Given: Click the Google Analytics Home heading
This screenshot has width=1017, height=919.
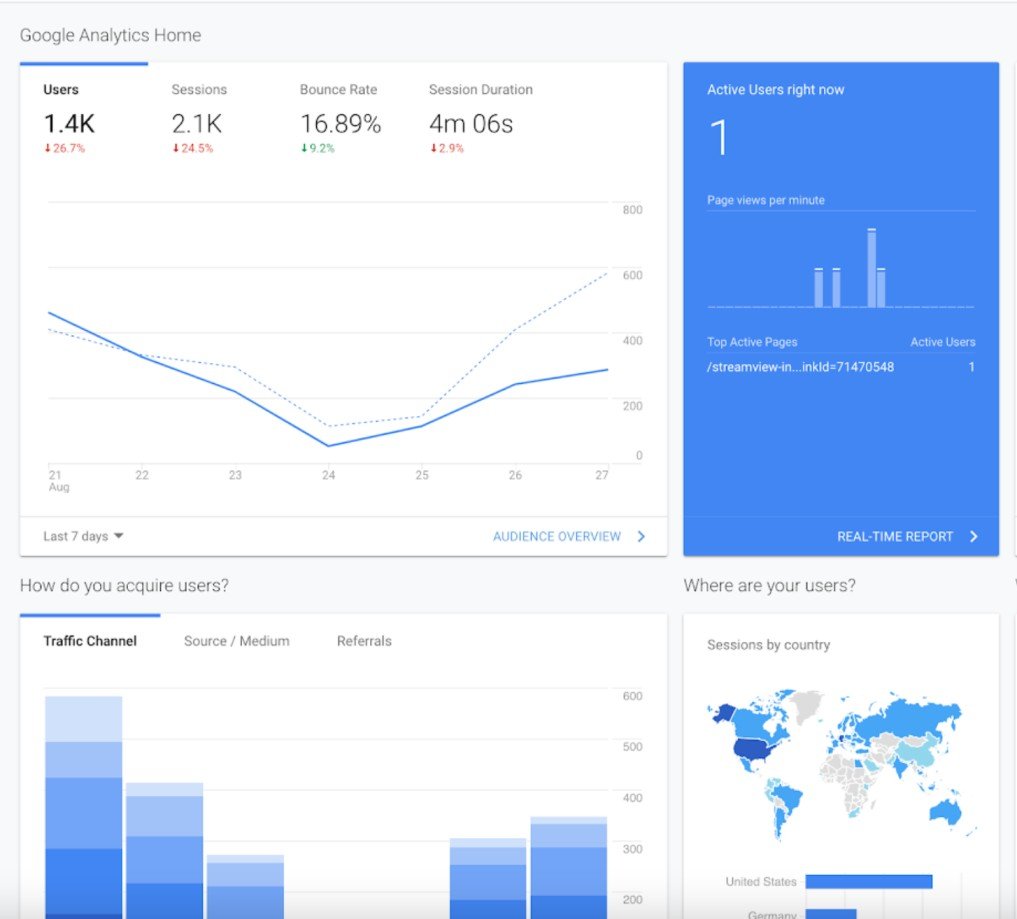Looking at the screenshot, I should point(110,35).
